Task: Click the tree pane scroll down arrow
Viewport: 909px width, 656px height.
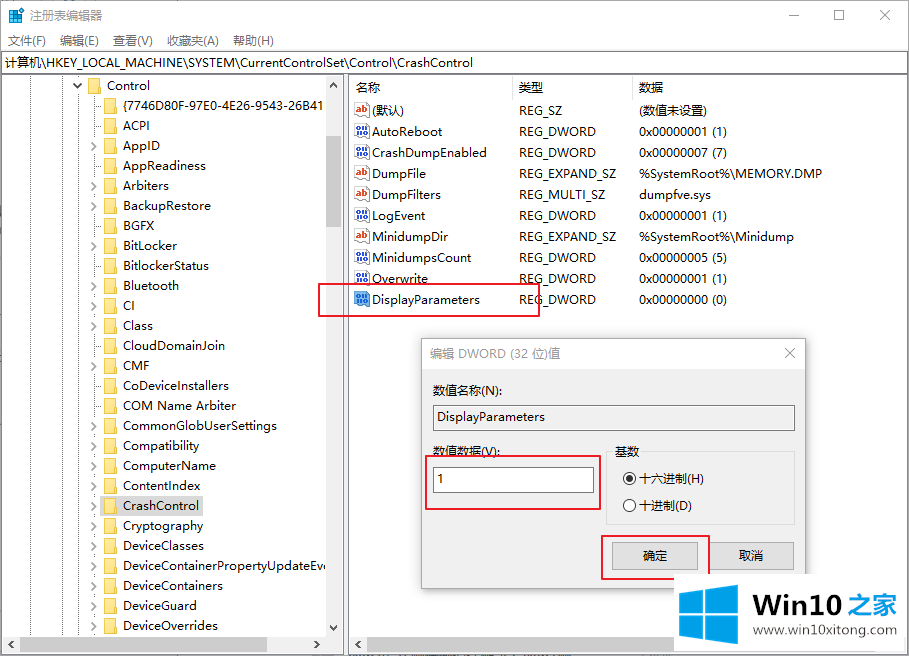Action: pyautogui.click(x=333, y=628)
